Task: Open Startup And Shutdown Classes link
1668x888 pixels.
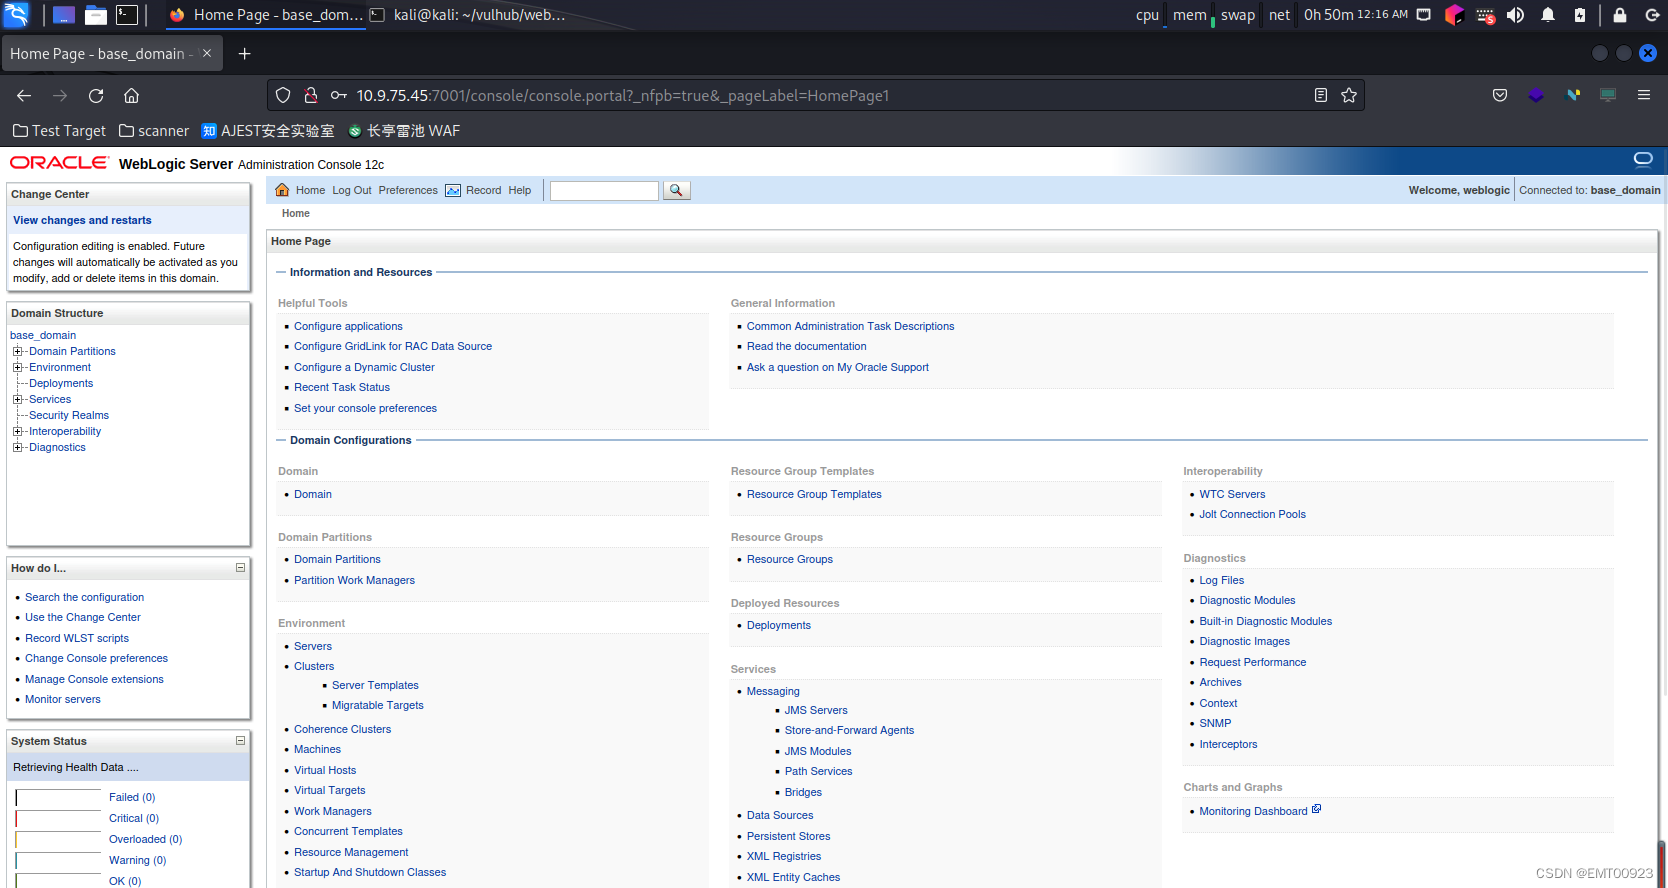Action: point(370,872)
